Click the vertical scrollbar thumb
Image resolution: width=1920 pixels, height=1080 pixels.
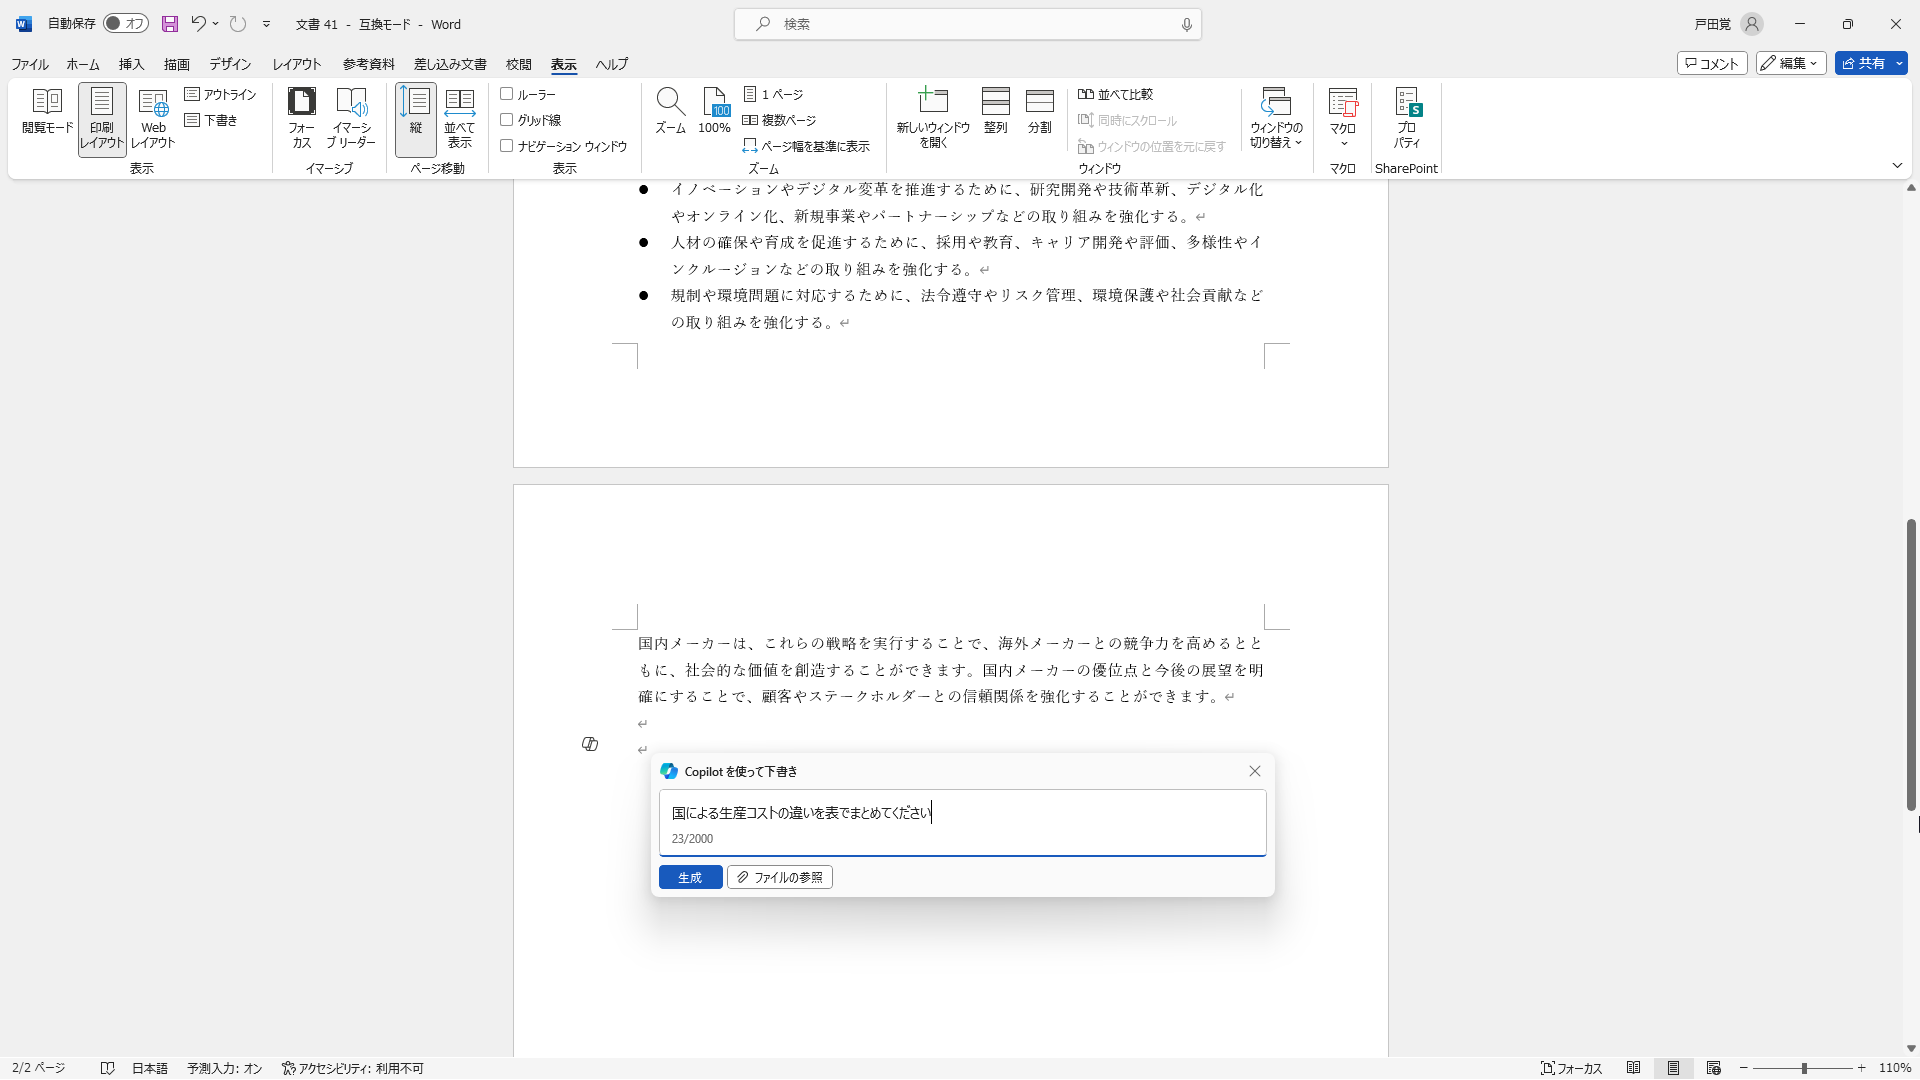1911,664
